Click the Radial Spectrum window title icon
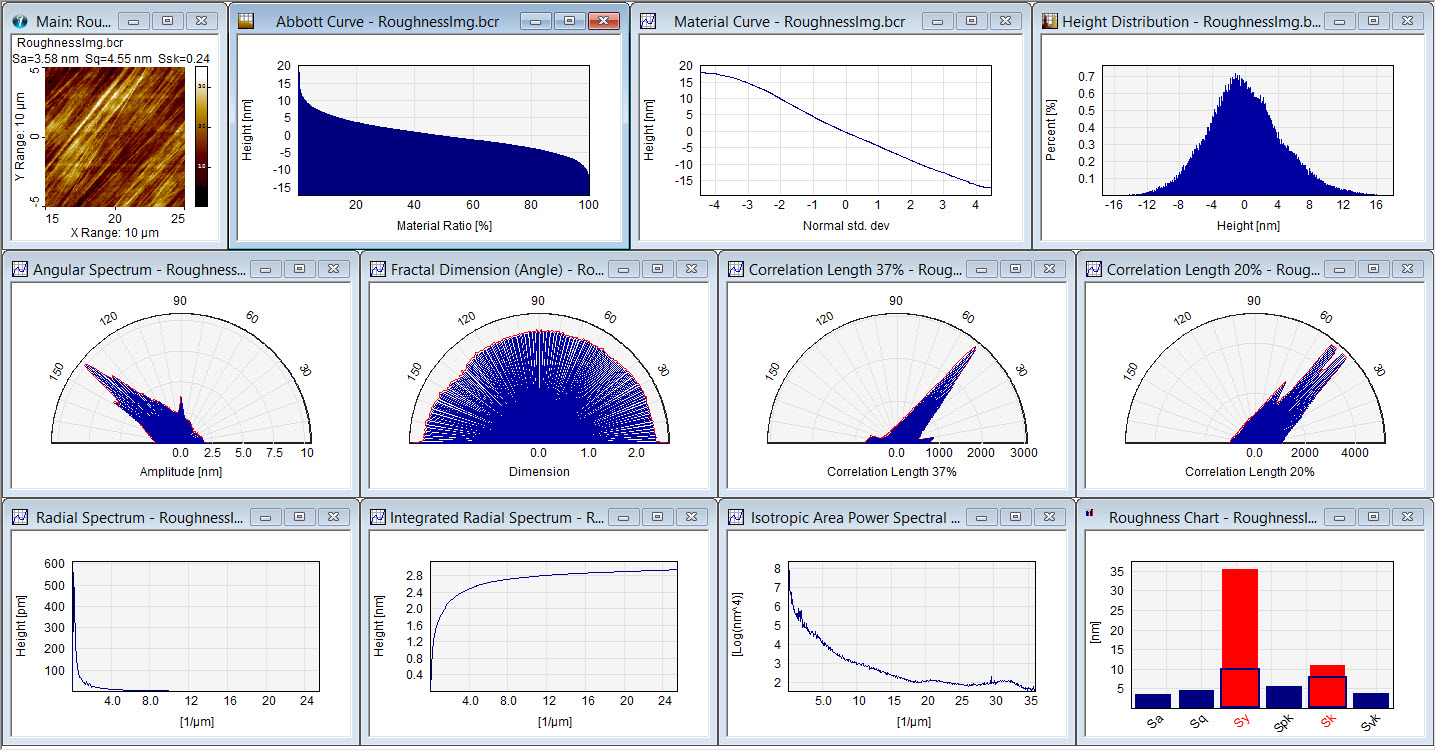The width and height of the screenshot is (1436, 751). (19, 517)
